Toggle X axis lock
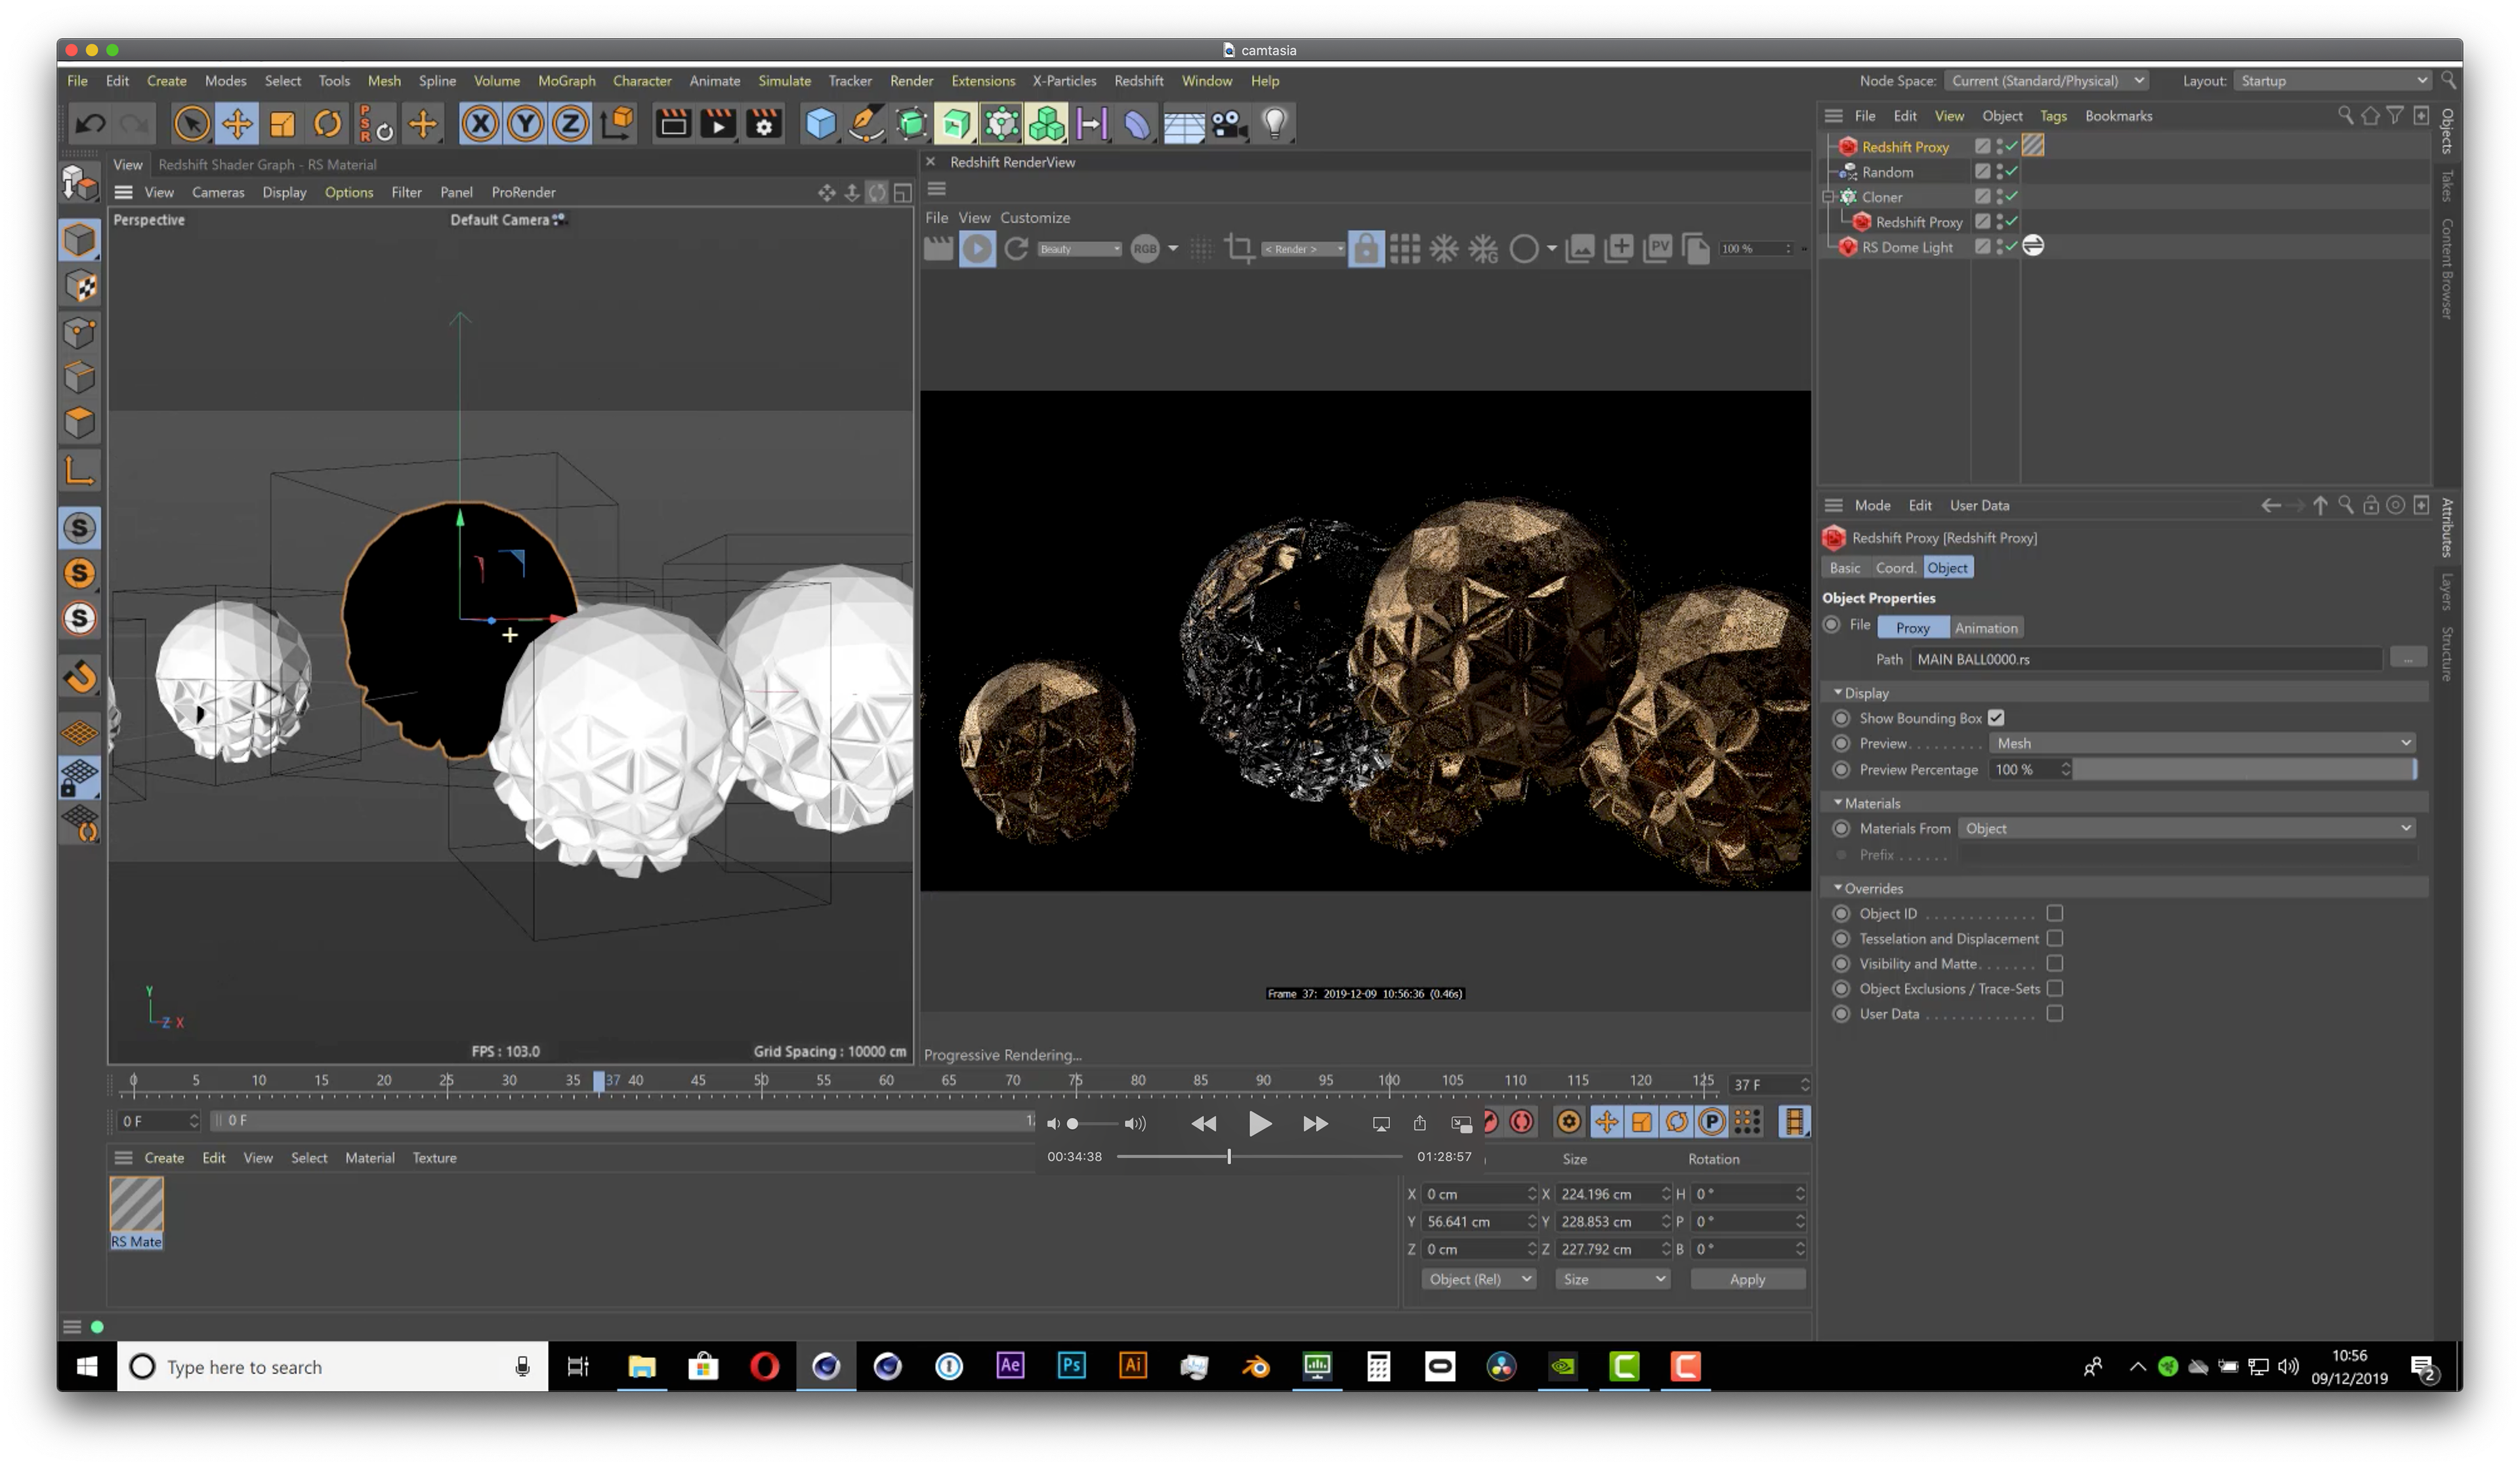The image size is (2520, 1467). click(480, 124)
